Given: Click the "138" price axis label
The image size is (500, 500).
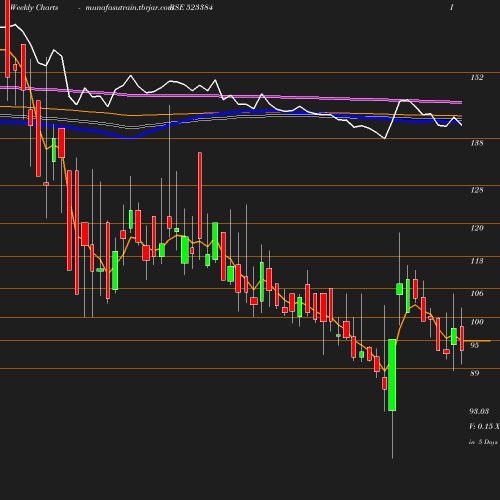Looking at the screenshot, I should [x=477, y=143].
